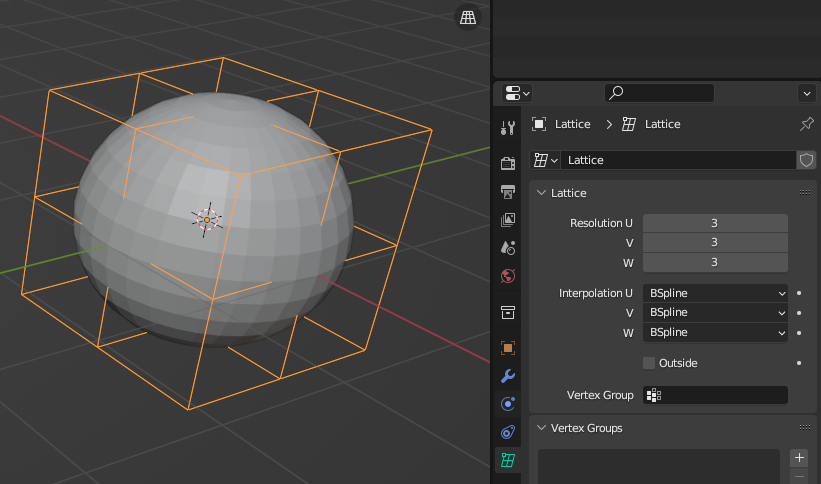Click the Resolution V value field
This screenshot has height=484, width=821.
(x=715, y=243)
